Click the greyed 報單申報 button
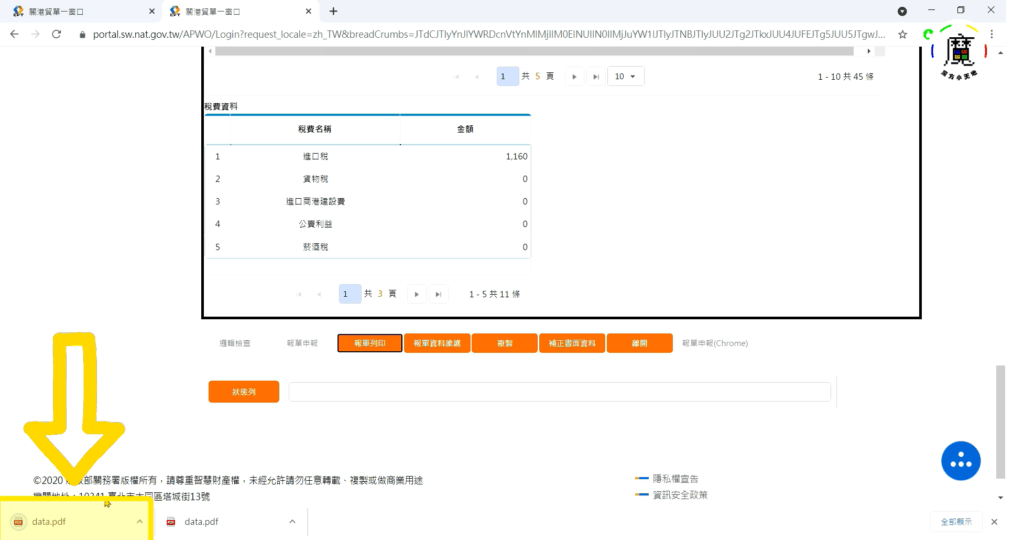 [302, 343]
